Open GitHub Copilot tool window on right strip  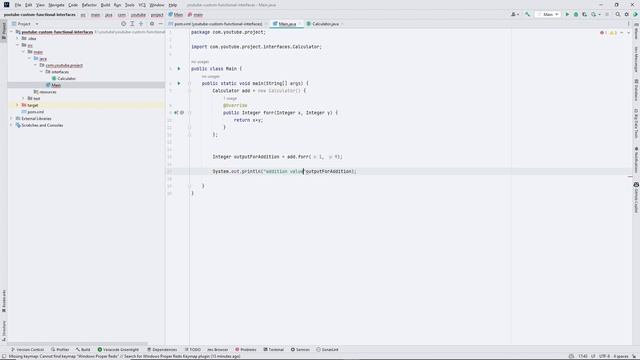pos(636,198)
